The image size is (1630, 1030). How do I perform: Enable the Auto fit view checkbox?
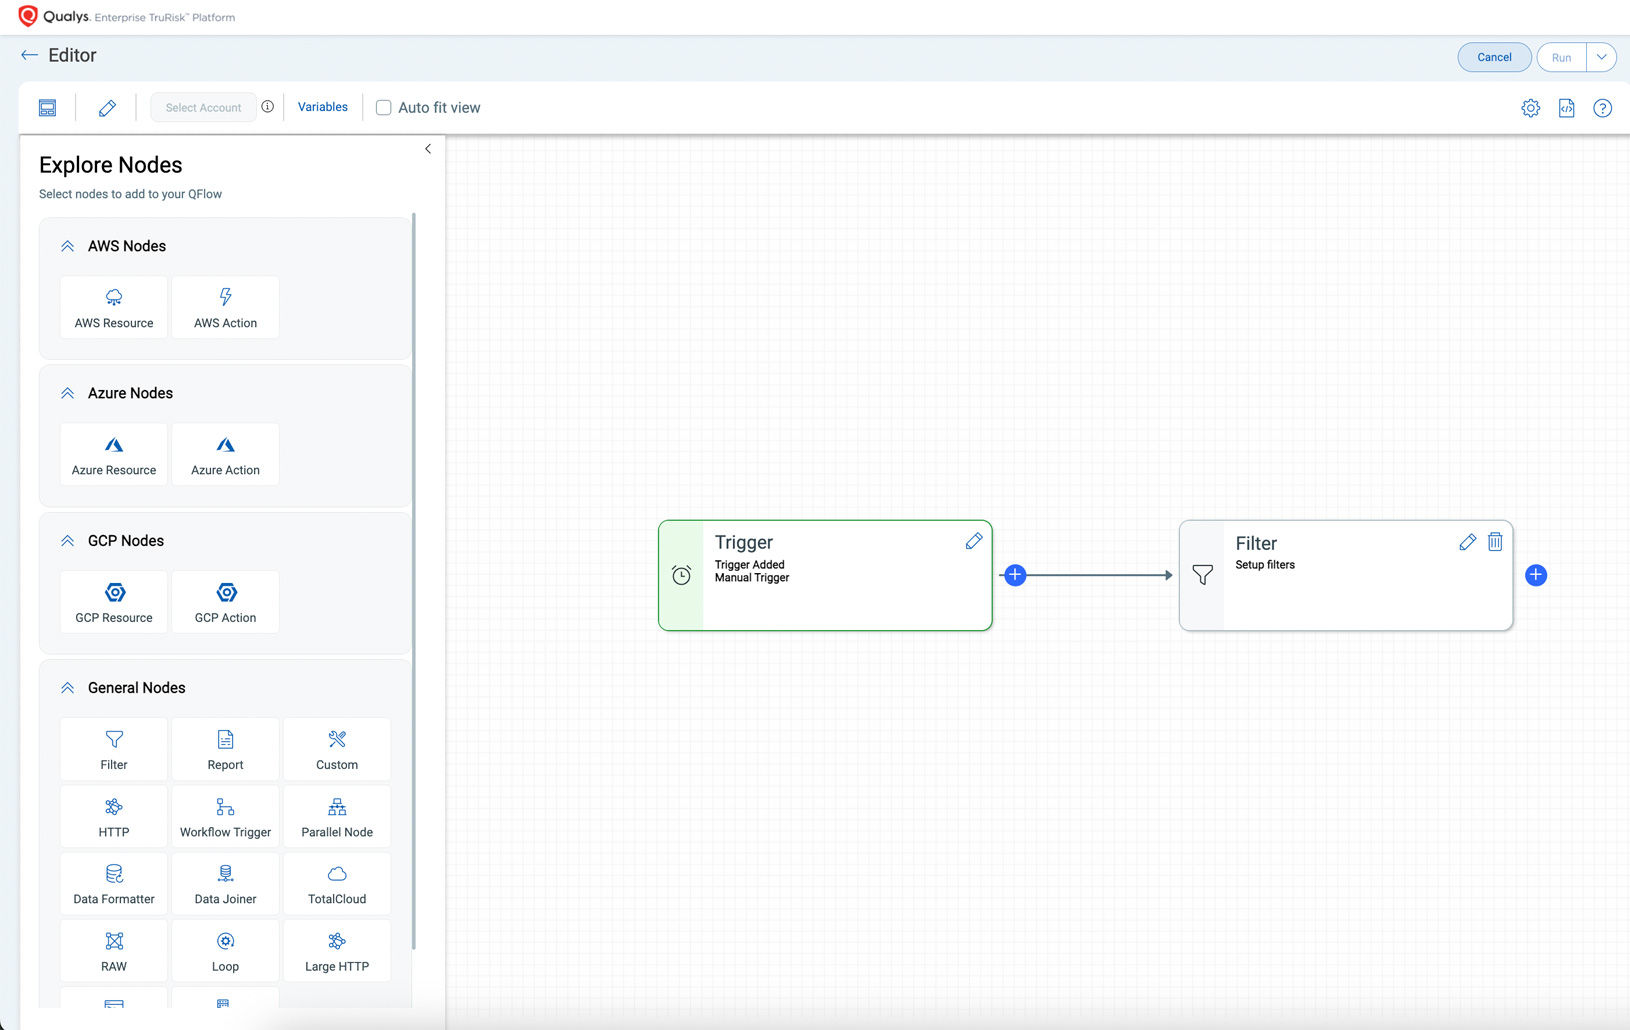[383, 108]
